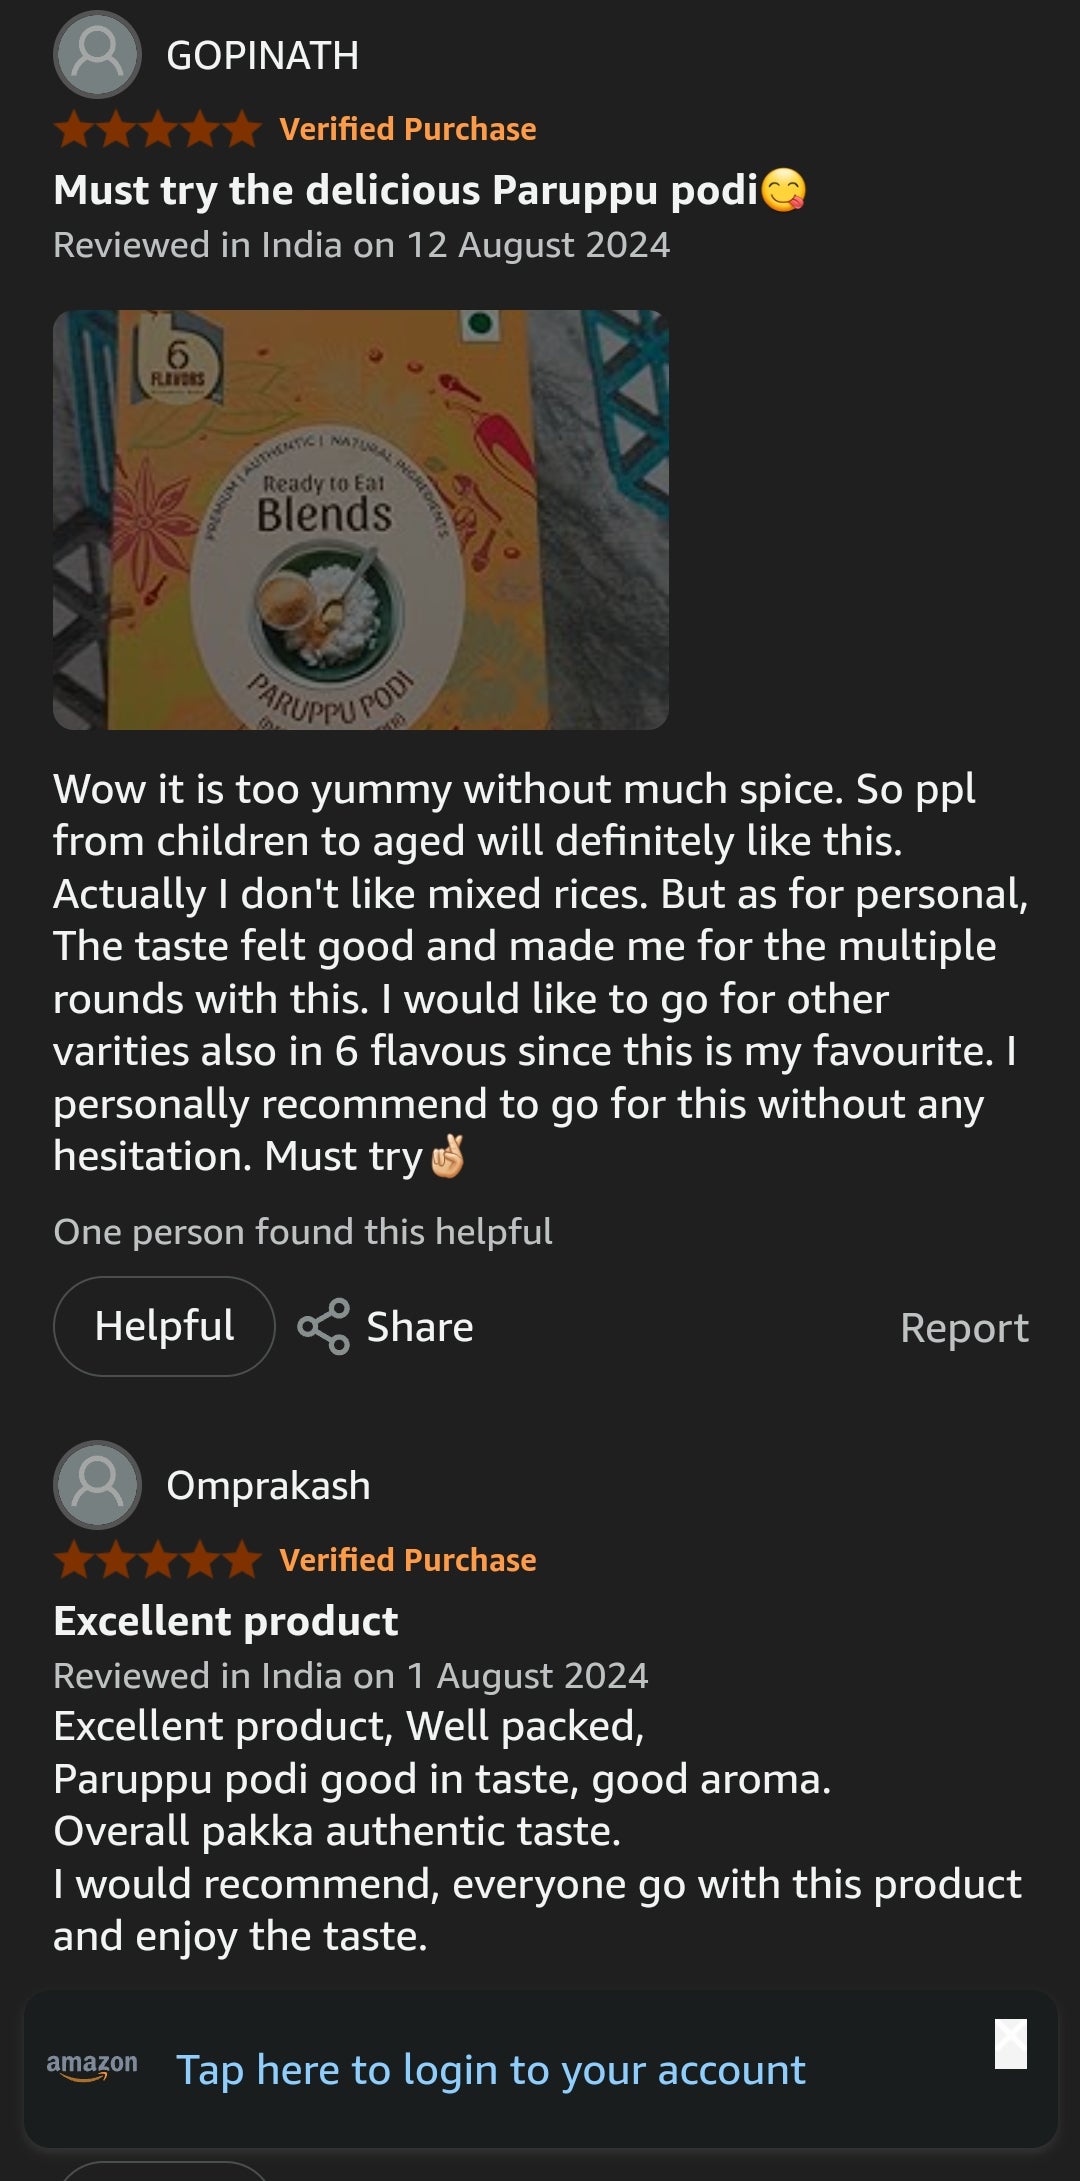The width and height of the screenshot is (1080, 2181).
Task: Tap here to login to your account
Action: coord(490,2069)
